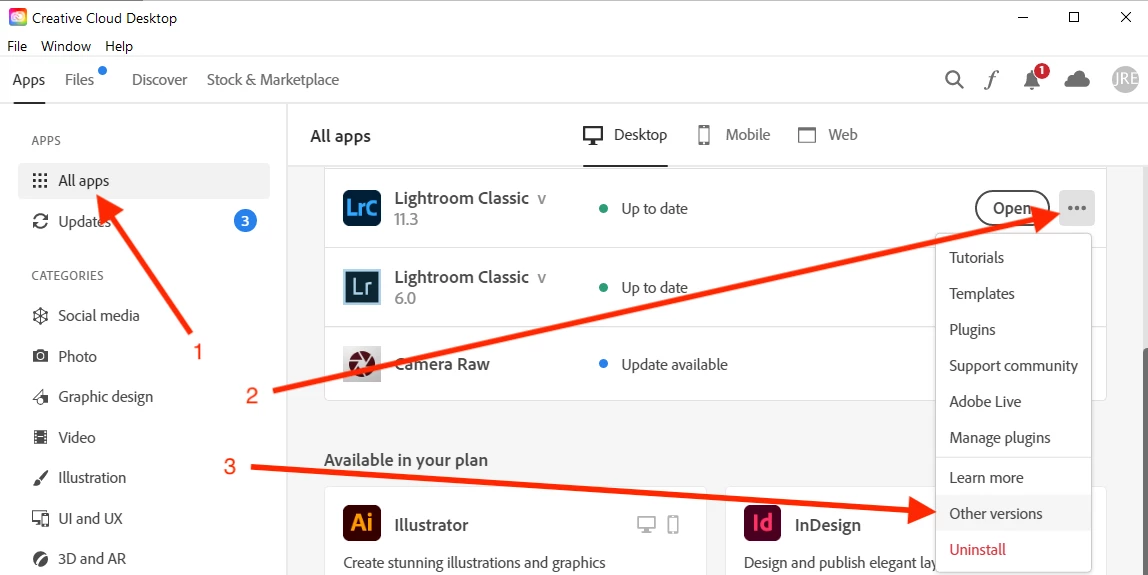Viewport: 1148px width, 575px height.
Task: Expand version arrow beside Lightroom Classic 6.0
Action: 542,278
